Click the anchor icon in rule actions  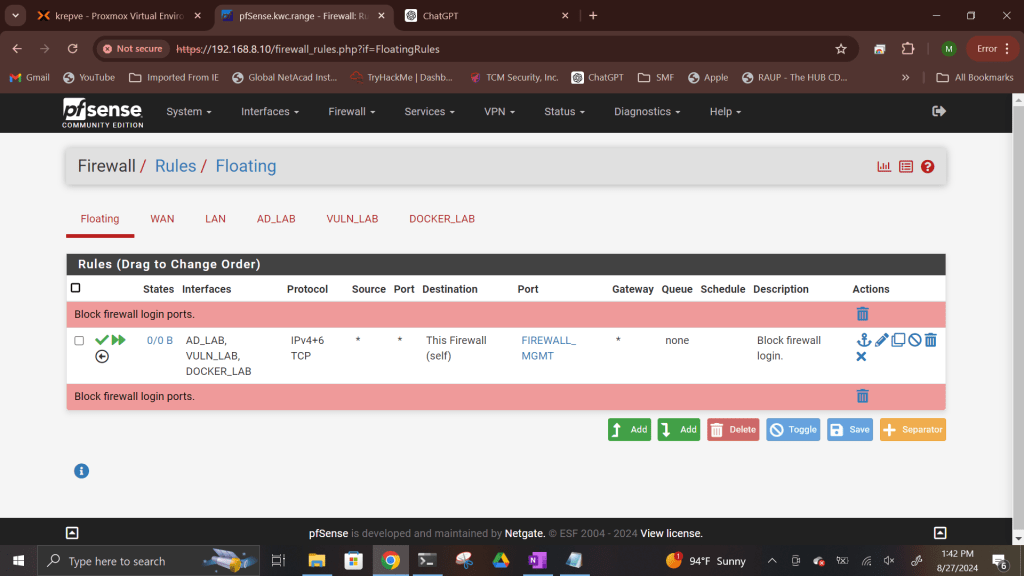864,340
